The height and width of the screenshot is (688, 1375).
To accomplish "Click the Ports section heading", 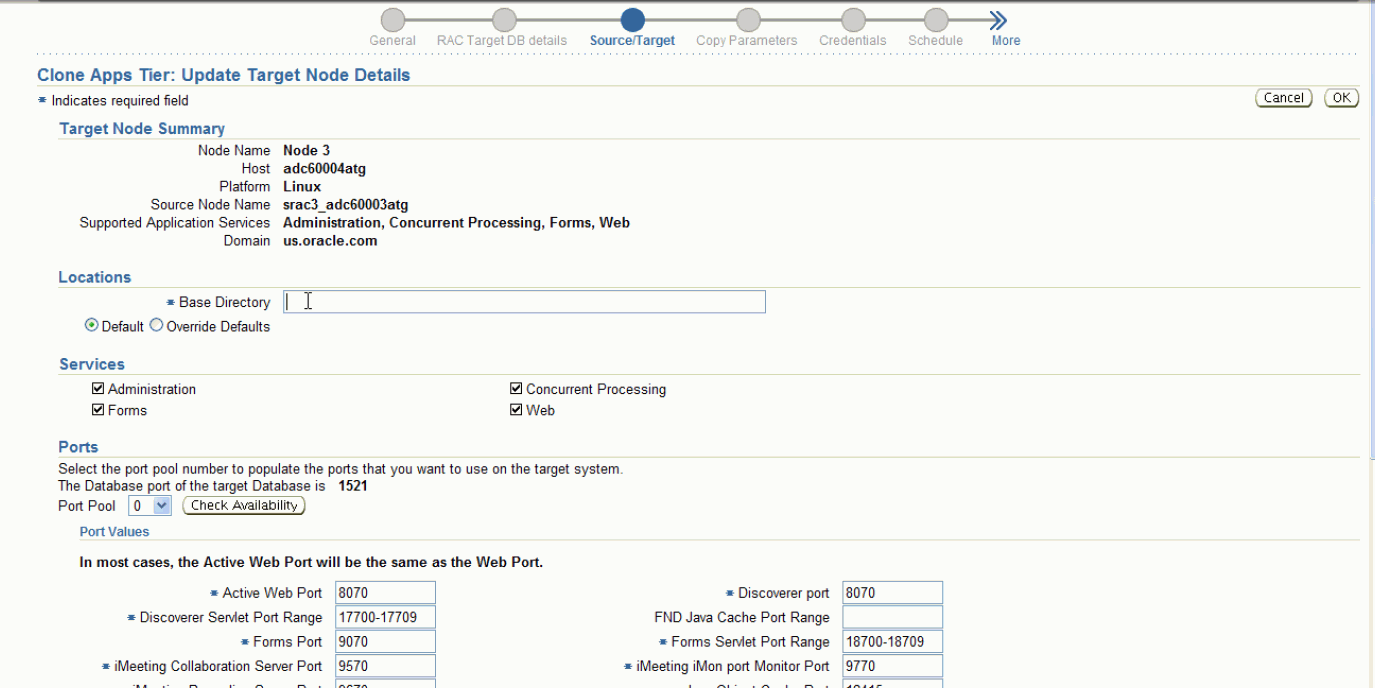I will click(x=78, y=447).
